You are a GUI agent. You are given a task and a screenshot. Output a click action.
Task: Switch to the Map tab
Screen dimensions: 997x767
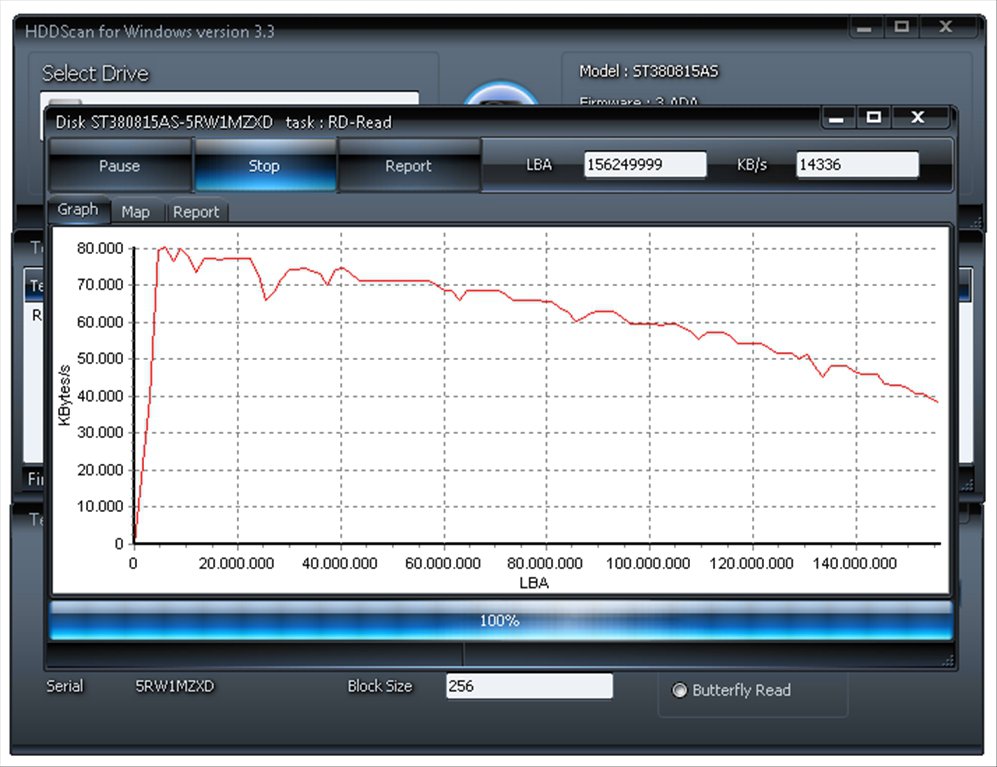[x=136, y=211]
